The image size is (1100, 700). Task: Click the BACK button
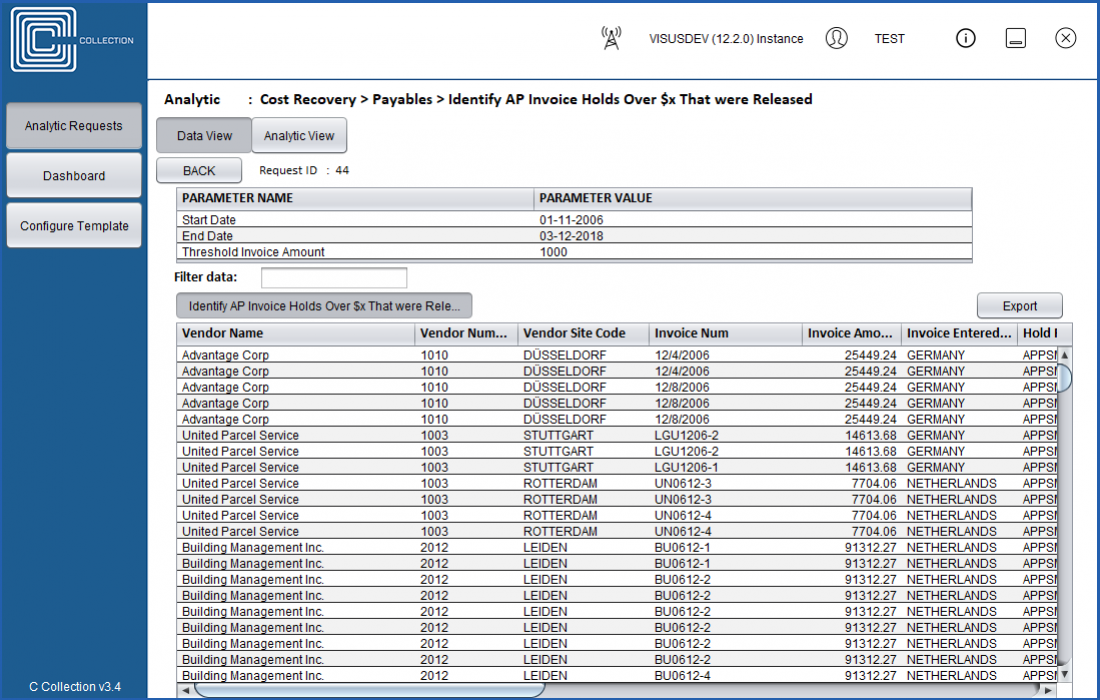point(199,170)
